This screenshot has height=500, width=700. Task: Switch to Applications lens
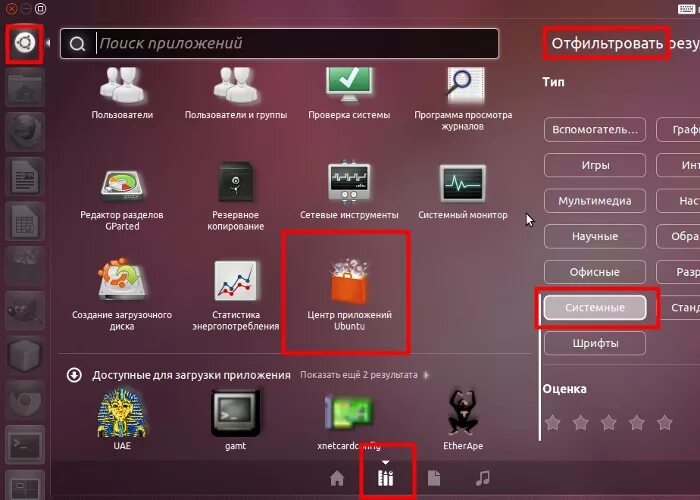click(x=386, y=478)
